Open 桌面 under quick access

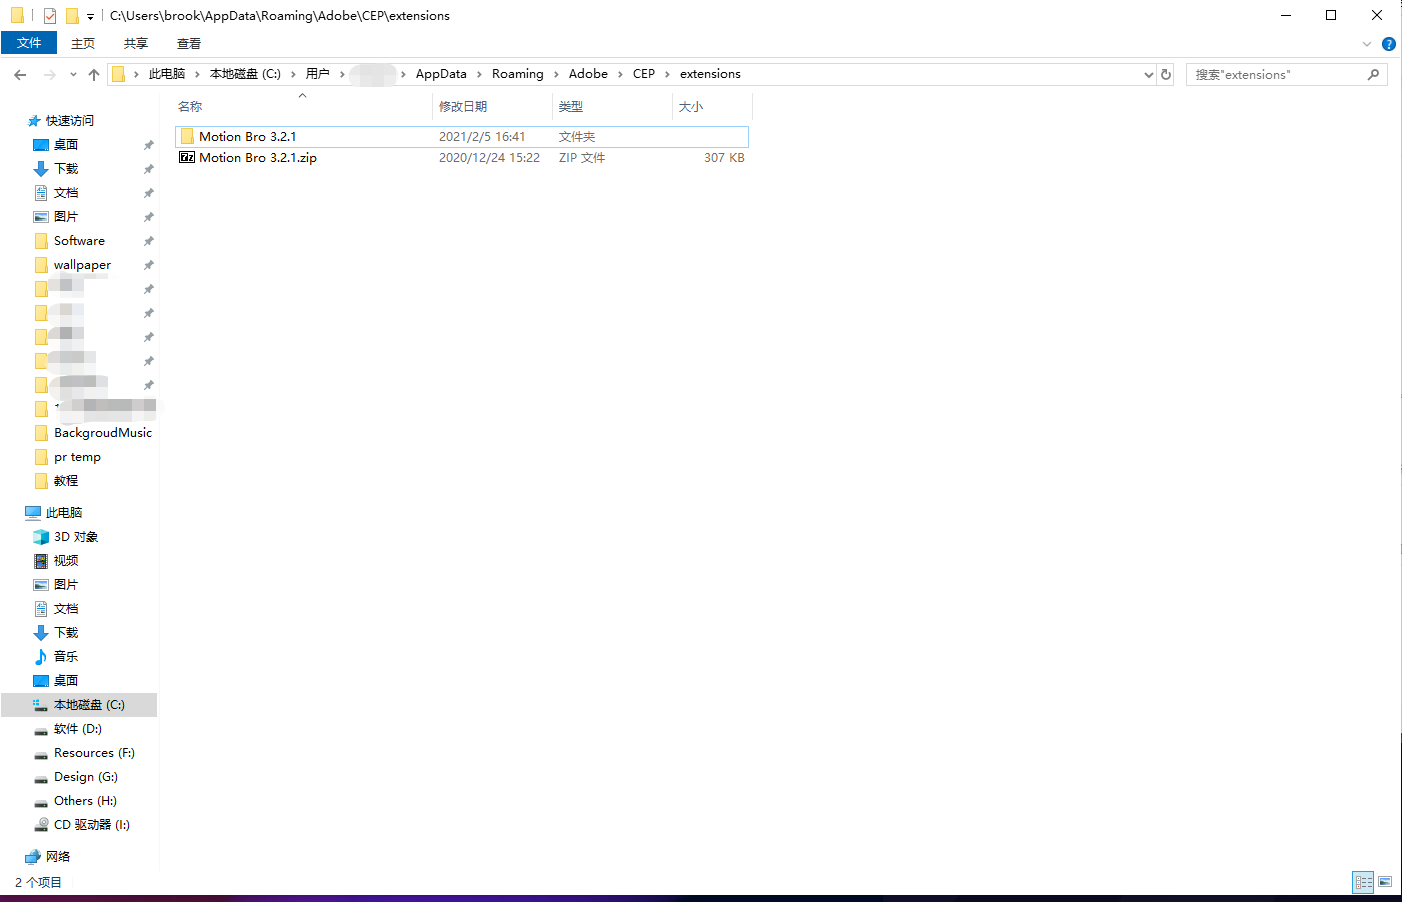66,145
